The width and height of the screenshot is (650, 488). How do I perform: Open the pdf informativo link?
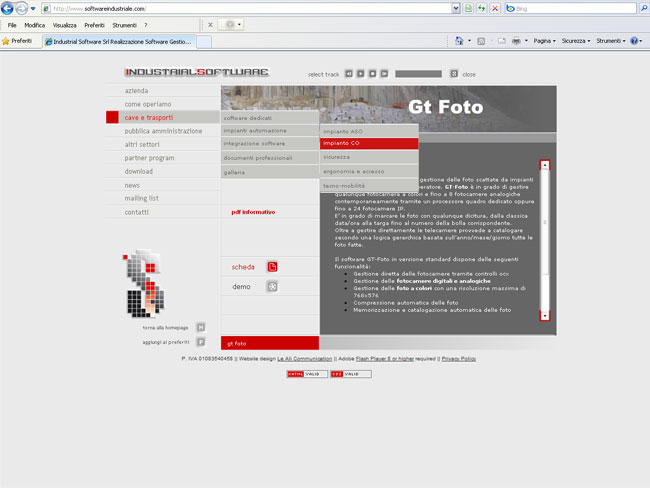(253, 212)
